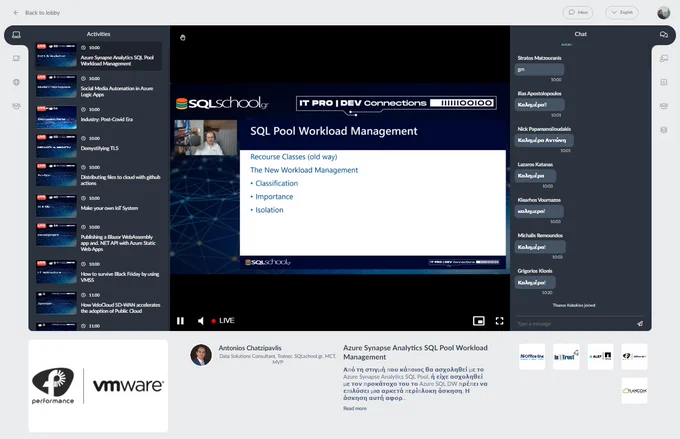
Task: Open the right sidebar polls icon
Action: [664, 82]
